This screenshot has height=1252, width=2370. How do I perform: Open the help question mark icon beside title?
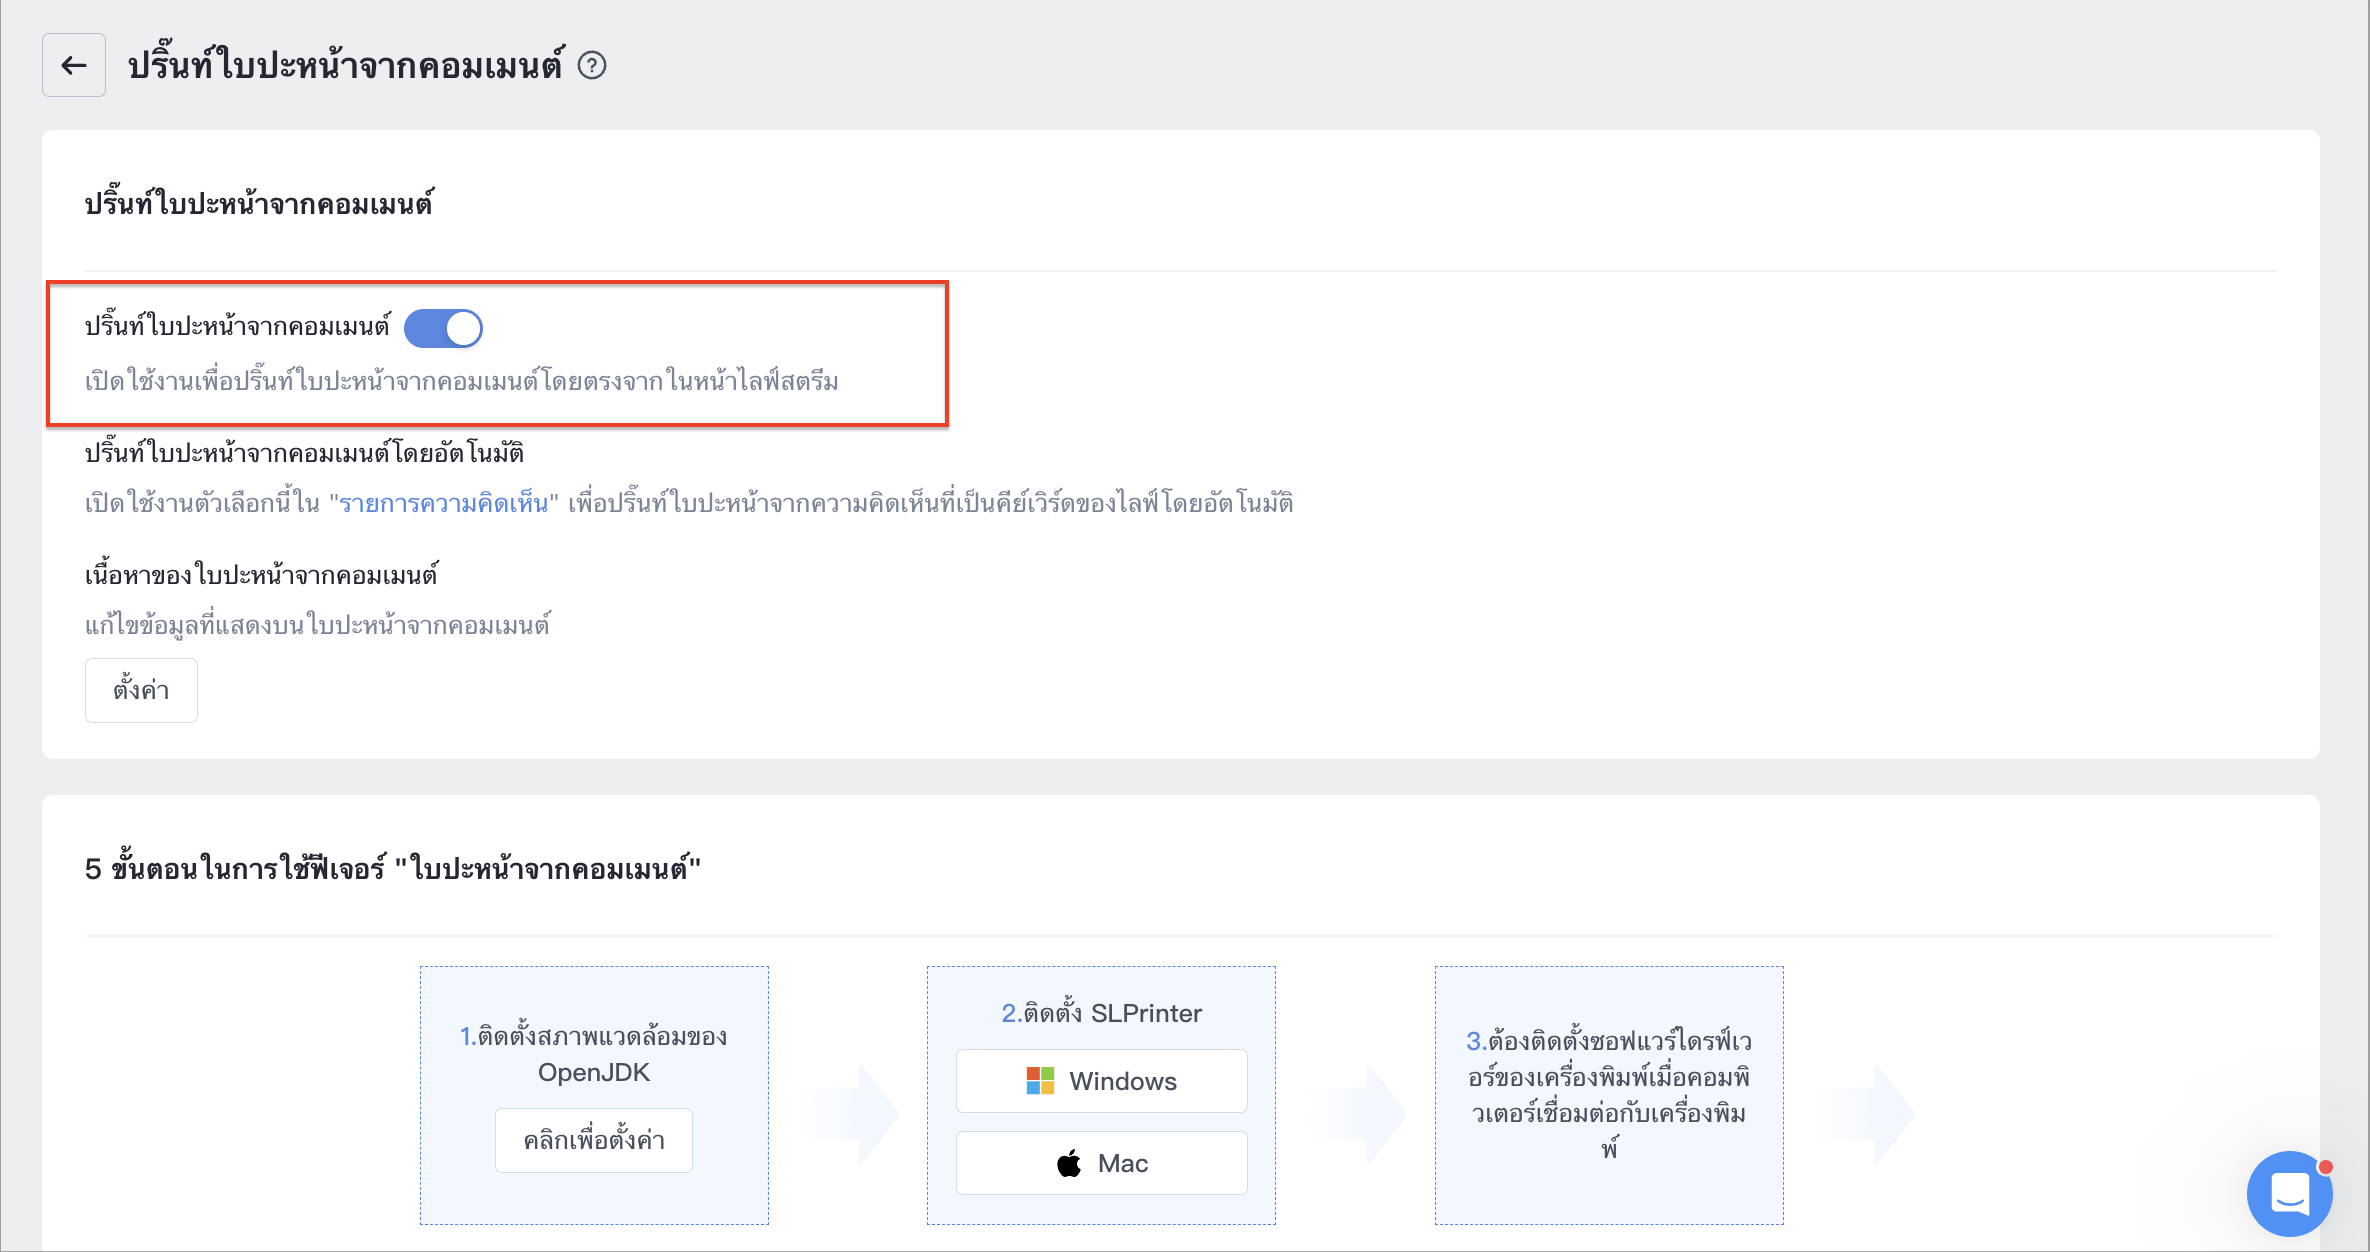[x=592, y=65]
